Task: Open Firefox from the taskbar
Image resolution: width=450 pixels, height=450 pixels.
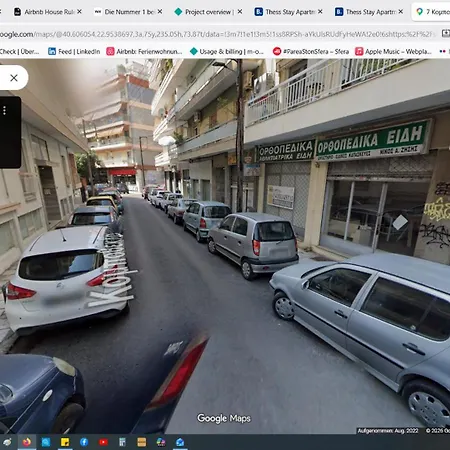Action: 27,442
